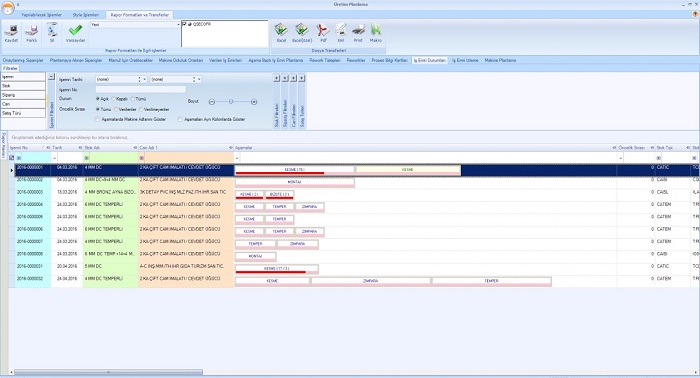Expand the Sipariş Filtreleri side panel
700x378 pixels.
click(285, 78)
